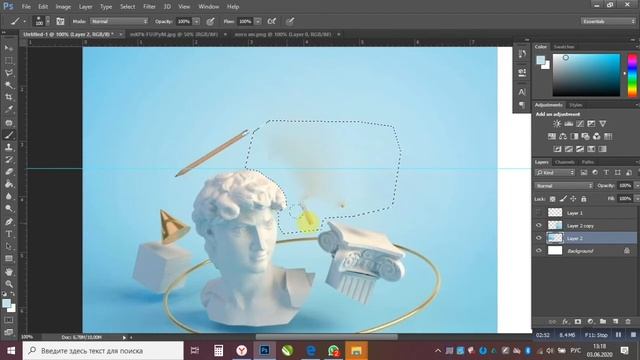Screen dimensions: 640x360
Task: Select the Horizontal Type tool
Action: (9, 234)
